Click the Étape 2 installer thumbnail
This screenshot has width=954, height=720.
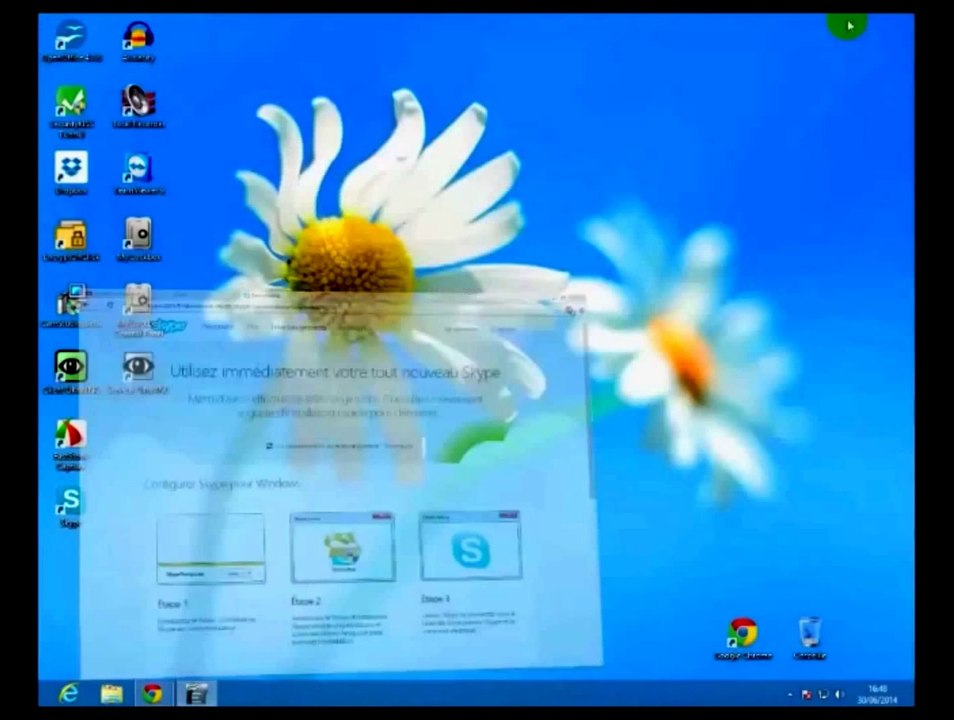click(x=343, y=547)
